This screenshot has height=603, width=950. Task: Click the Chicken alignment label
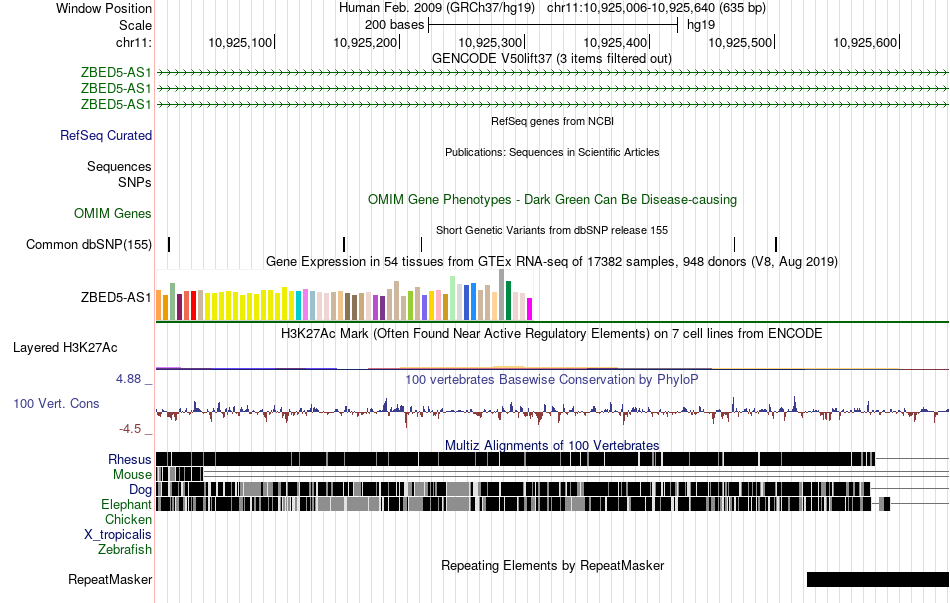tap(128, 519)
